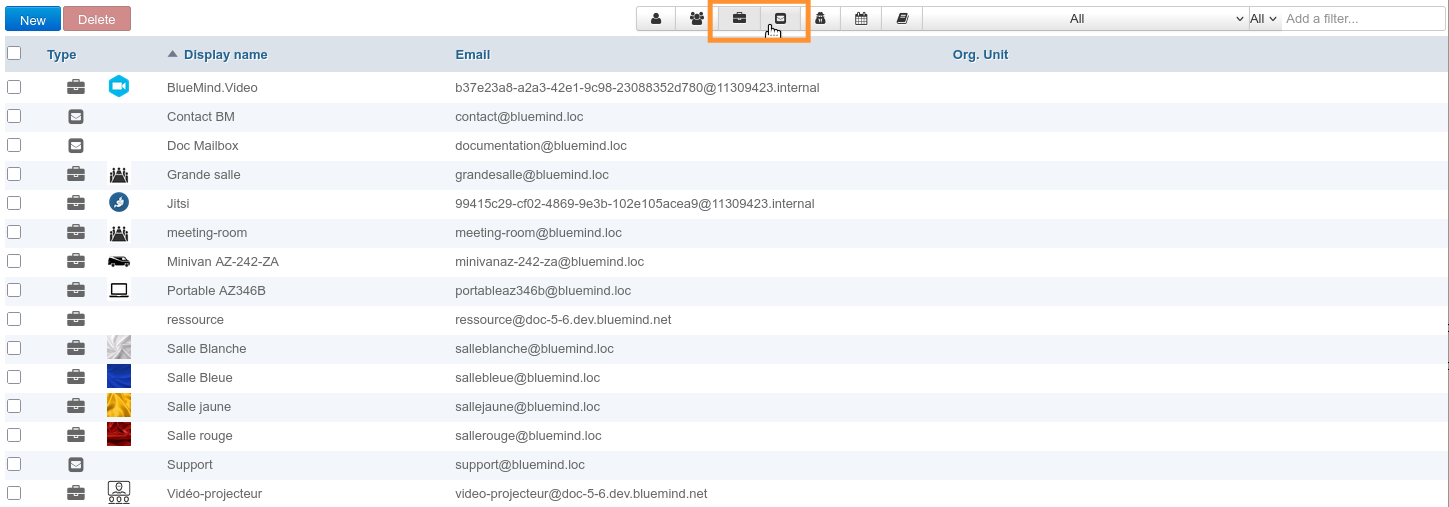Viewport: 1449px width, 507px height.
Task: Click the address books filter icon
Action: [902, 18]
